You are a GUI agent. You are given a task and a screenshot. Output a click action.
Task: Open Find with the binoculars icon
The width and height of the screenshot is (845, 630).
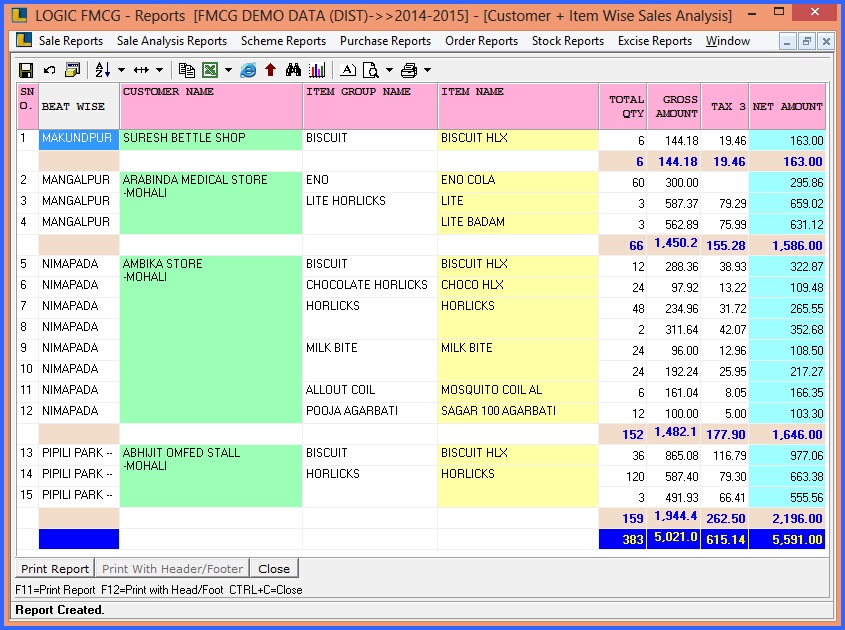(294, 70)
